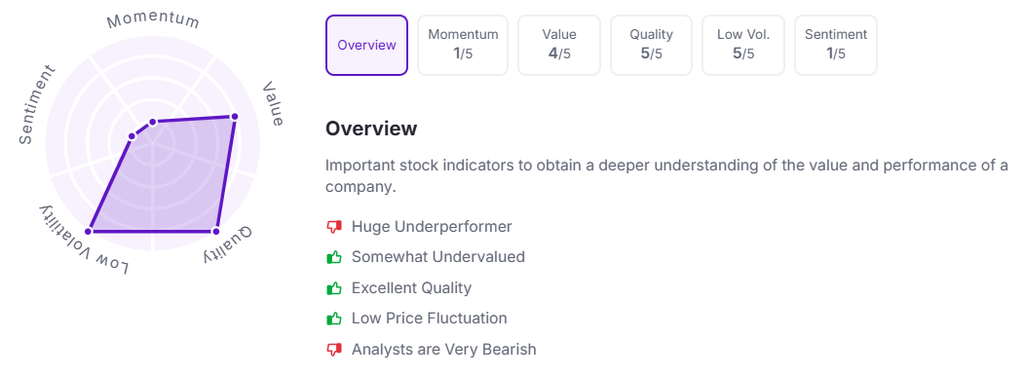Click the Quality data point on radar chart
This screenshot has width=1024, height=372.
click(x=216, y=231)
